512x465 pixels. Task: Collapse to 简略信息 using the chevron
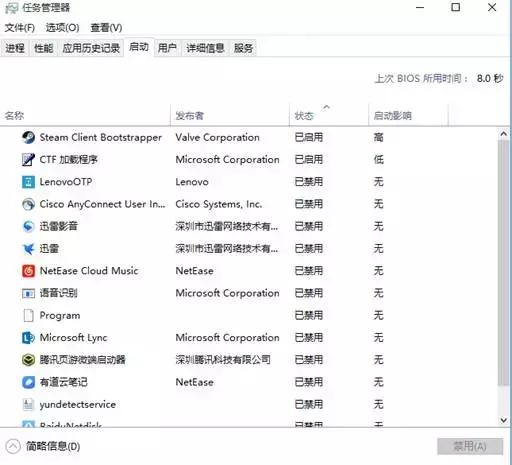pos(13,446)
